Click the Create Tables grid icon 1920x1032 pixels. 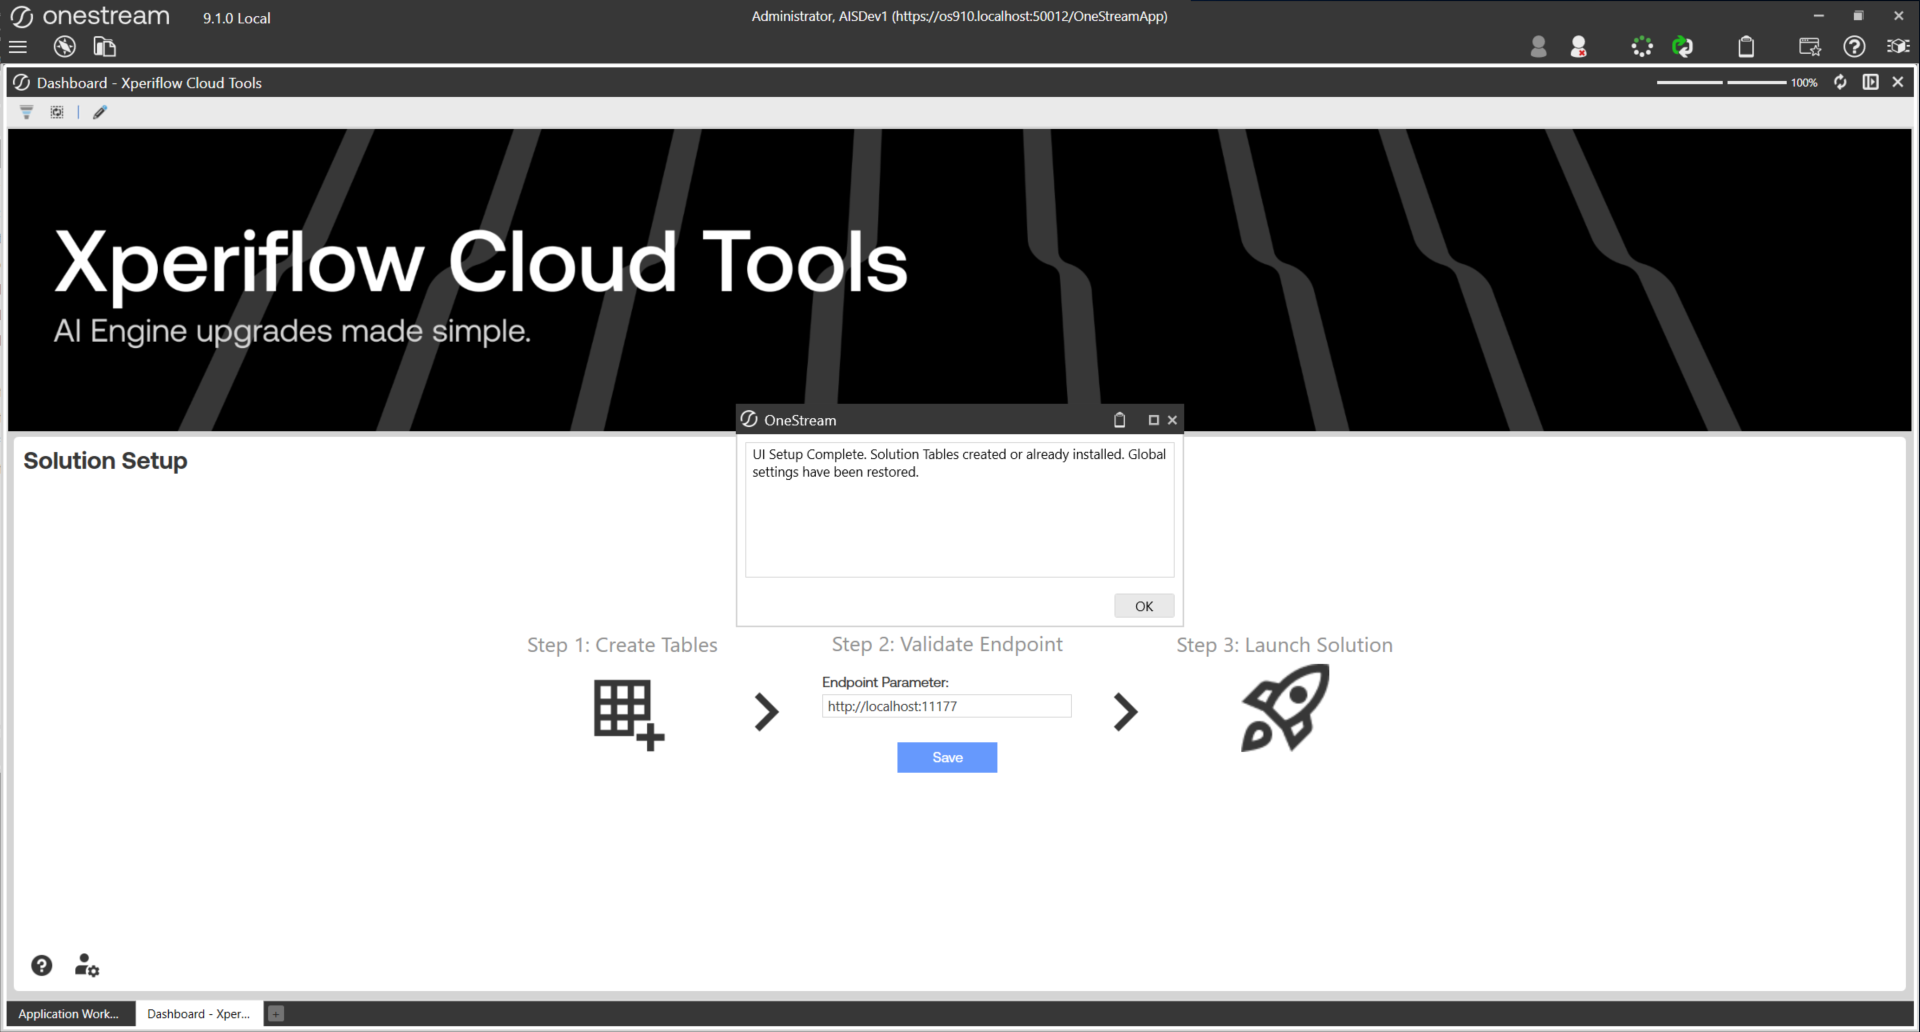[627, 714]
